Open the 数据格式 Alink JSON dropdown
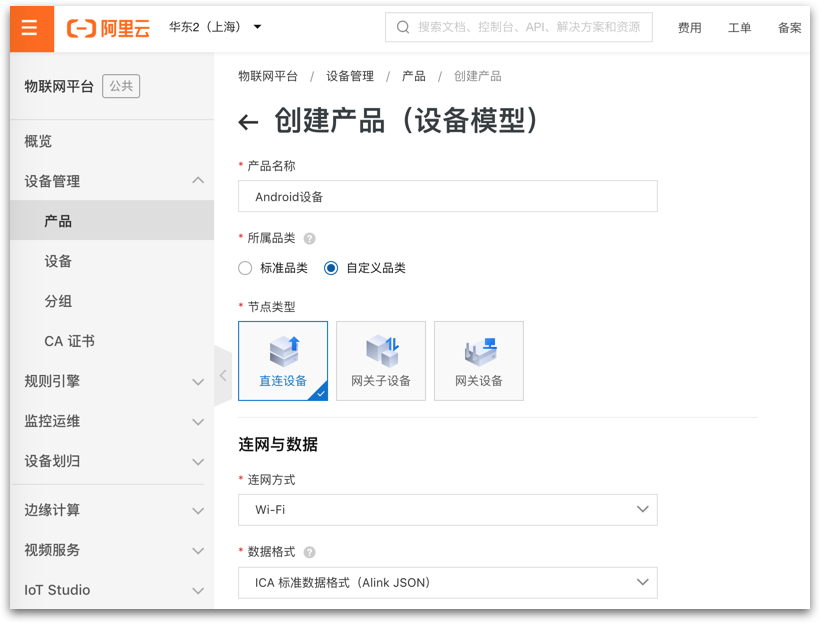Image resolution: width=820 pixels, height=623 pixels. pyautogui.click(x=448, y=583)
